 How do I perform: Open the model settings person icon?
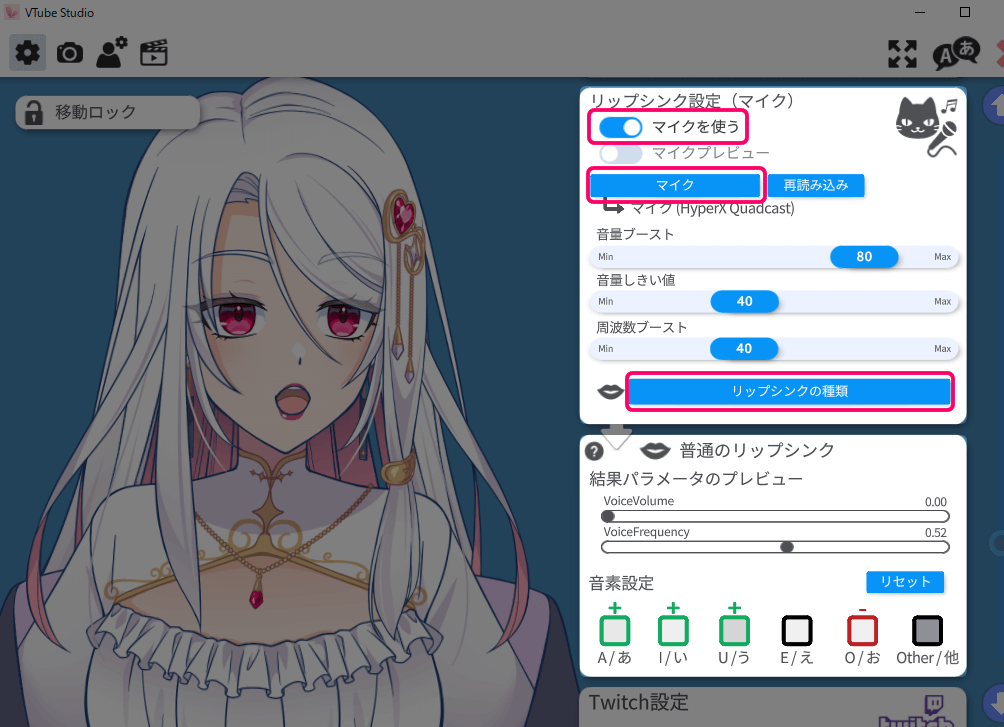111,53
